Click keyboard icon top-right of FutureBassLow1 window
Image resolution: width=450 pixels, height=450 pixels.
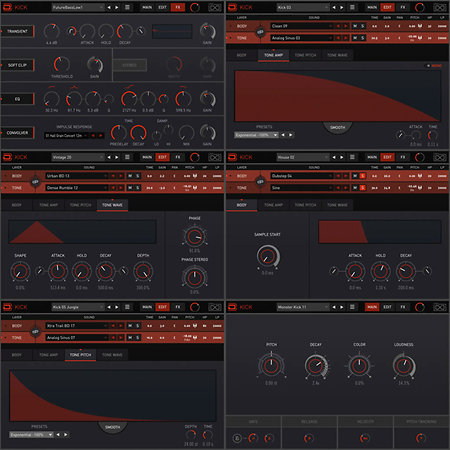(x=215, y=7)
